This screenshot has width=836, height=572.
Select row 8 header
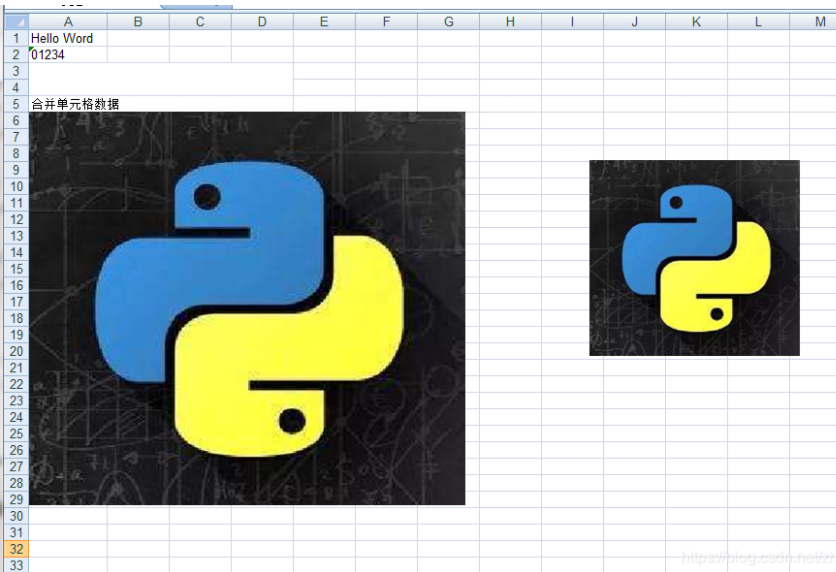[x=17, y=154]
